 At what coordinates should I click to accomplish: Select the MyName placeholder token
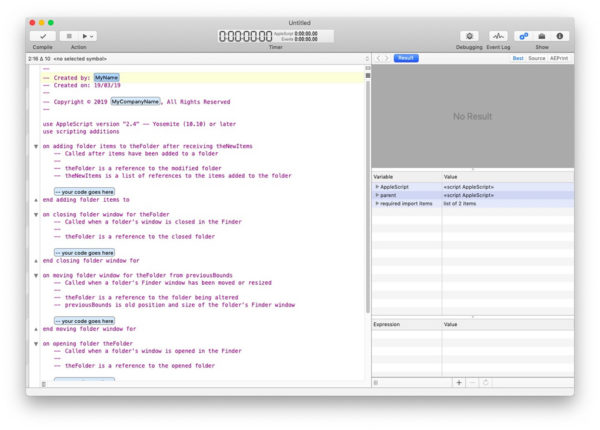pyautogui.click(x=107, y=78)
